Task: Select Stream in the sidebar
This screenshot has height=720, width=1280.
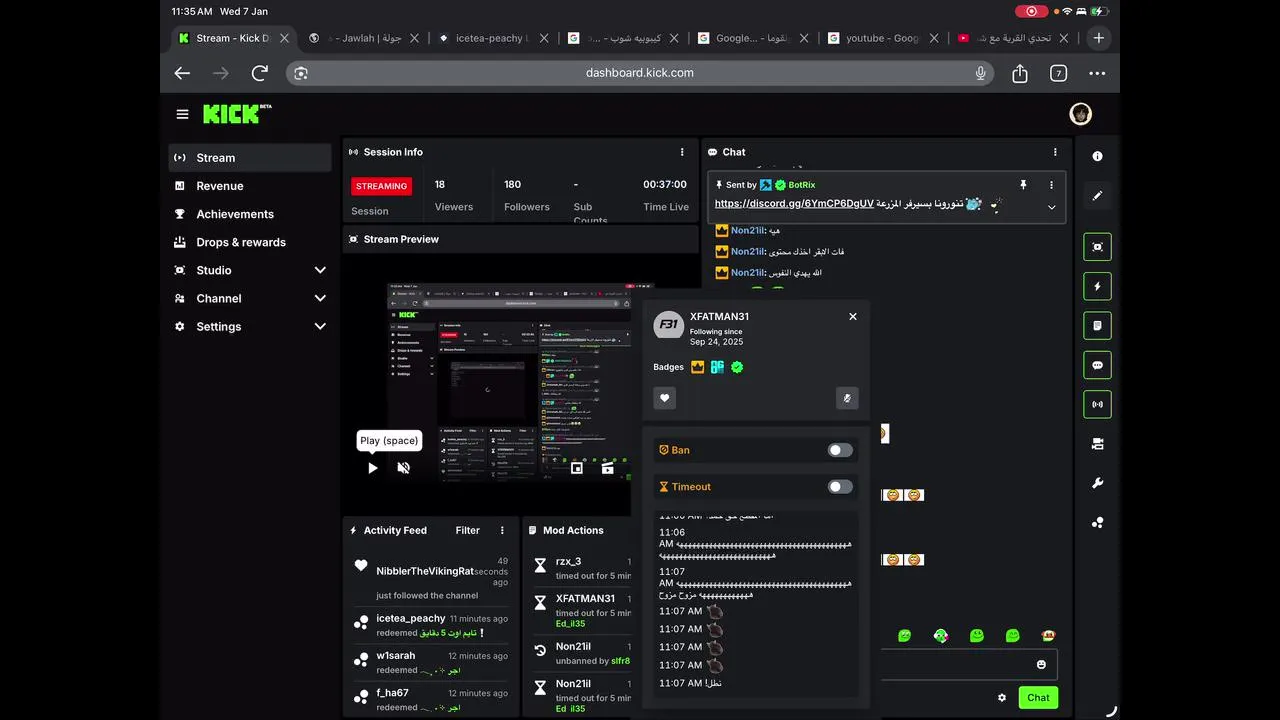Action: point(250,157)
